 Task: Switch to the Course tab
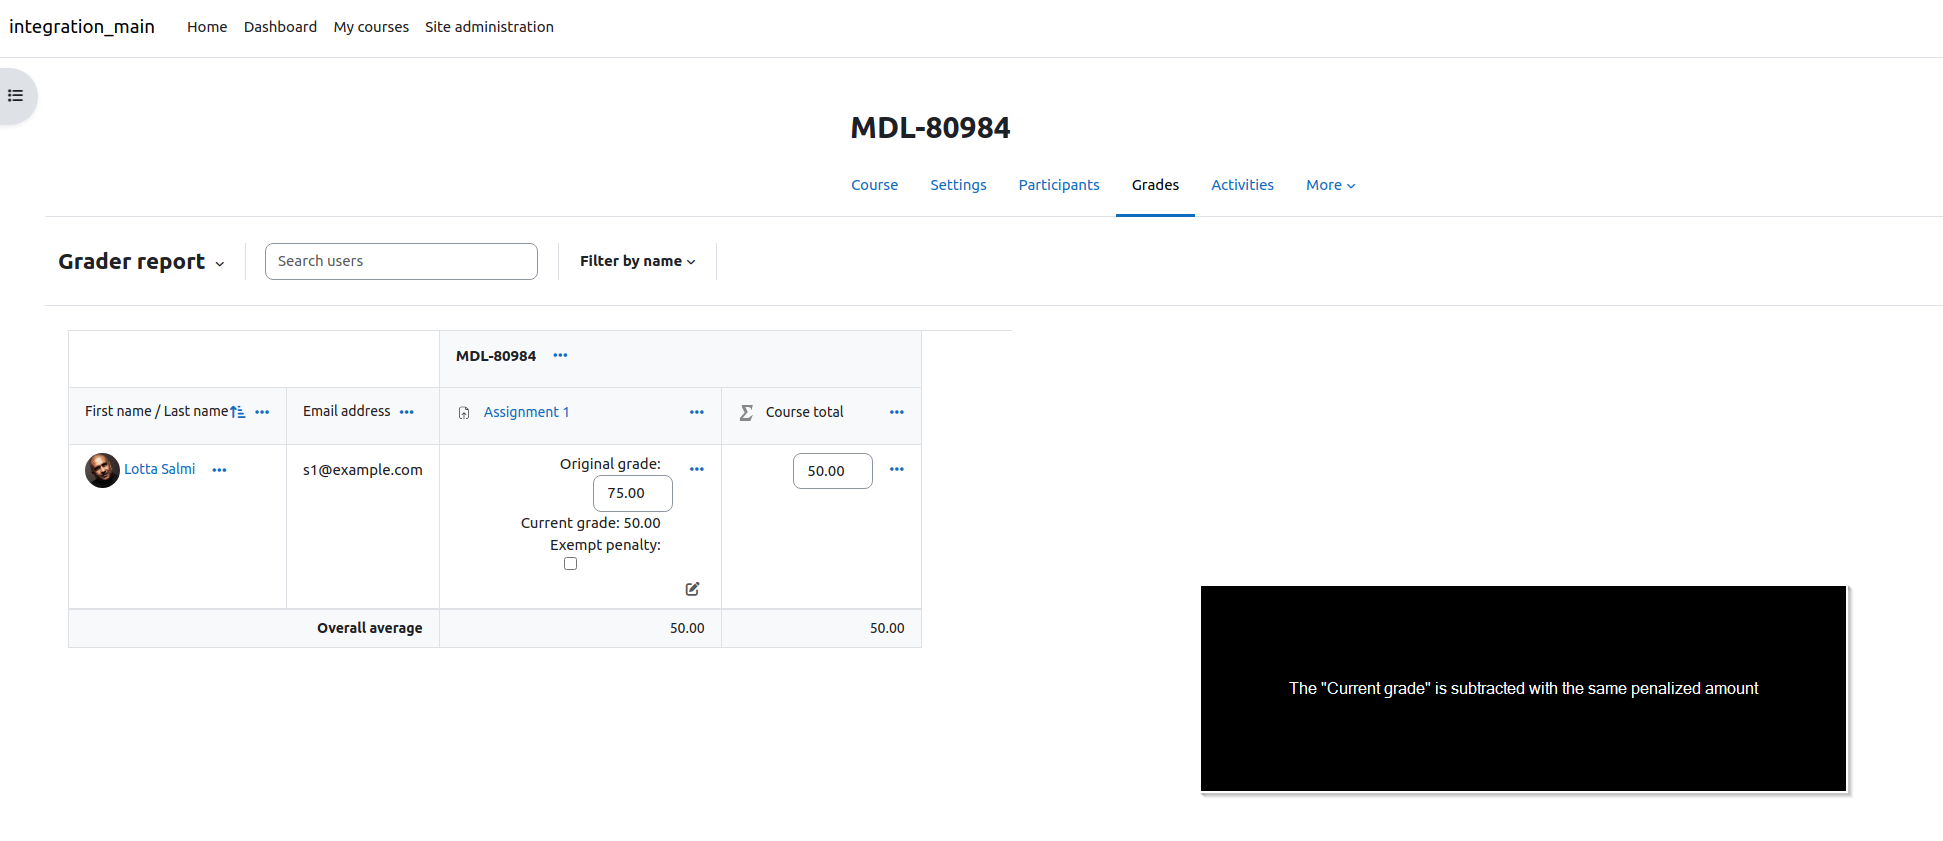tap(874, 185)
